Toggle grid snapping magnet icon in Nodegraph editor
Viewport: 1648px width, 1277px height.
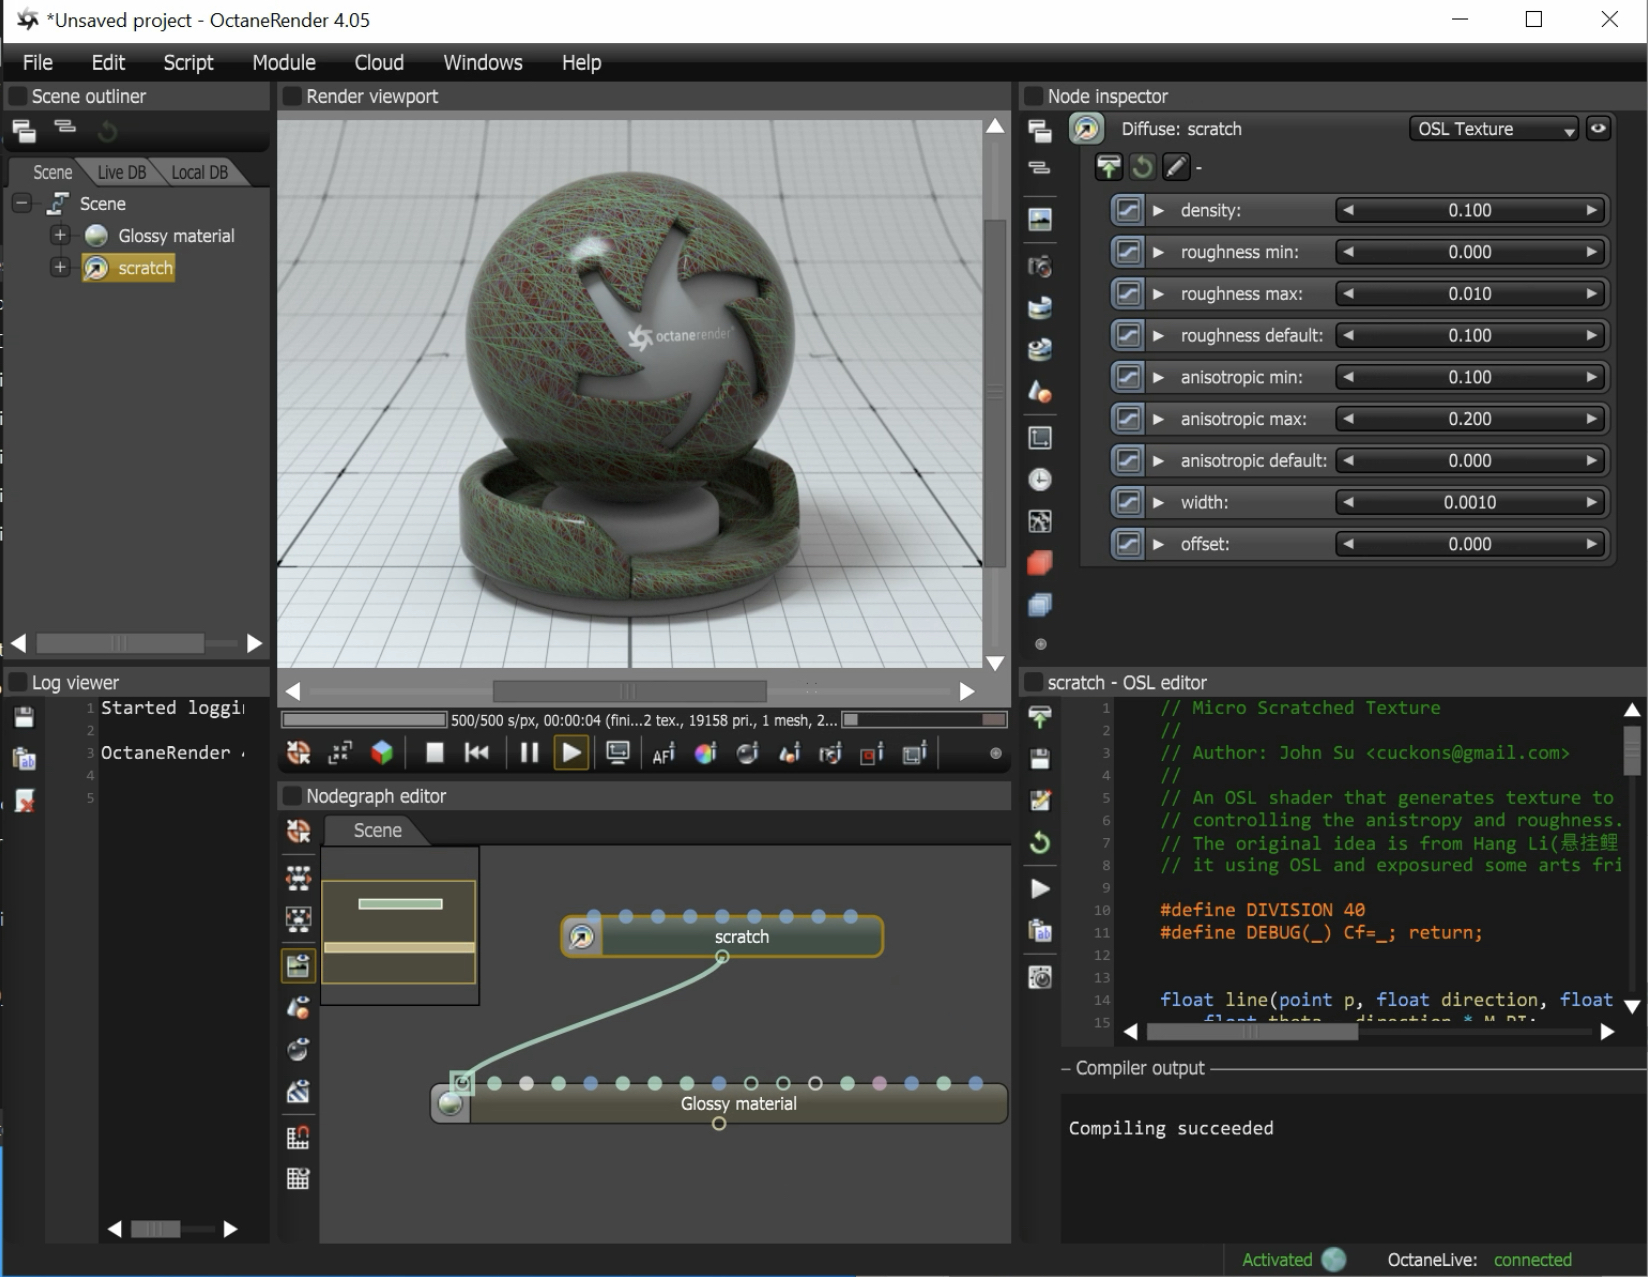(298, 1137)
